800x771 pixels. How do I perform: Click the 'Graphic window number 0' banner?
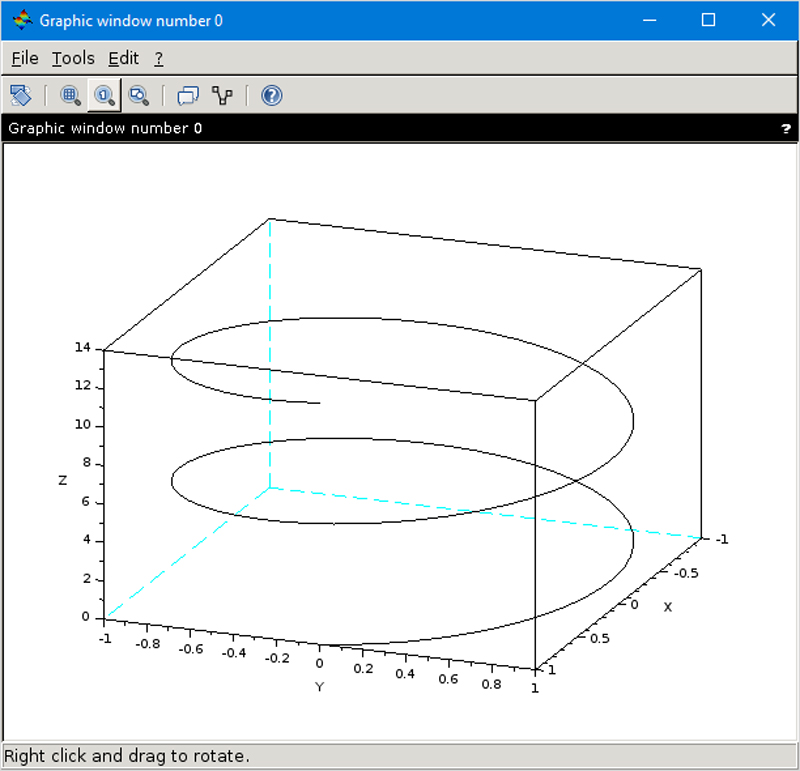(104, 128)
